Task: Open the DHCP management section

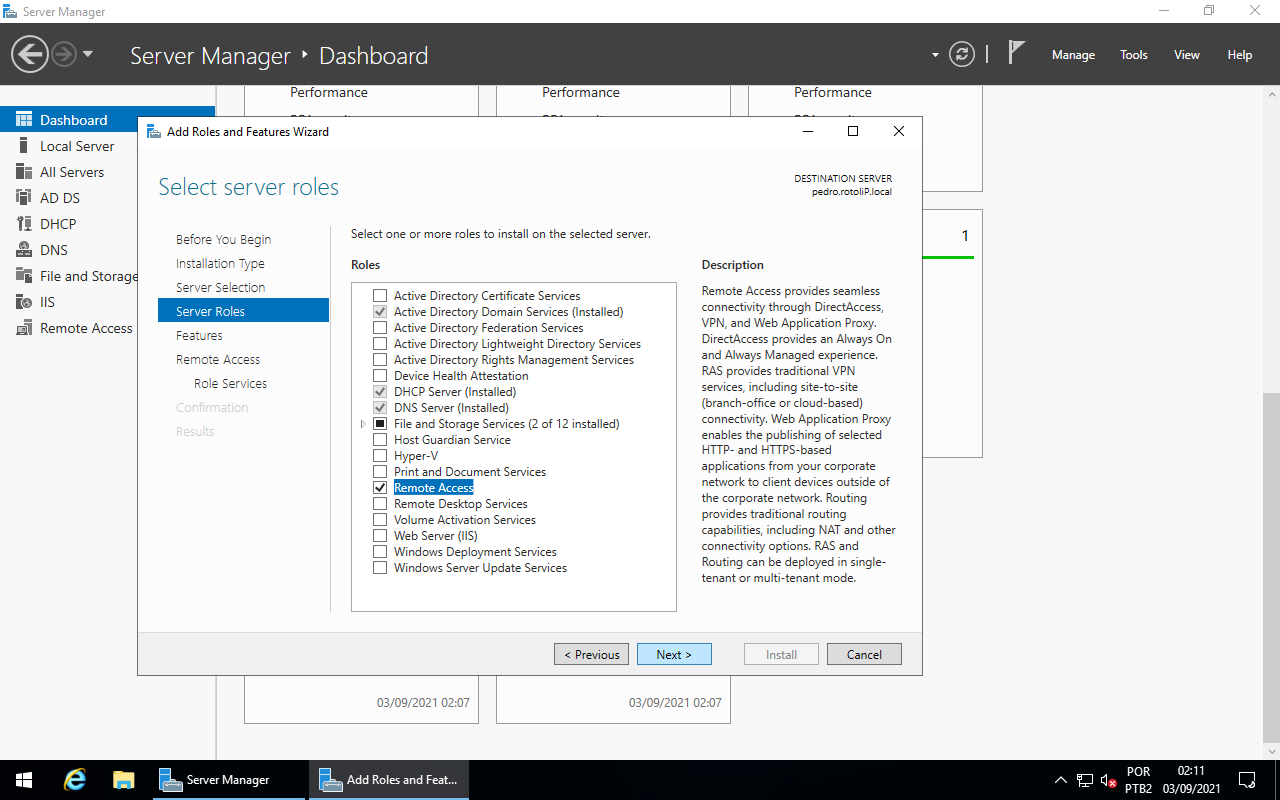Action: [60, 223]
